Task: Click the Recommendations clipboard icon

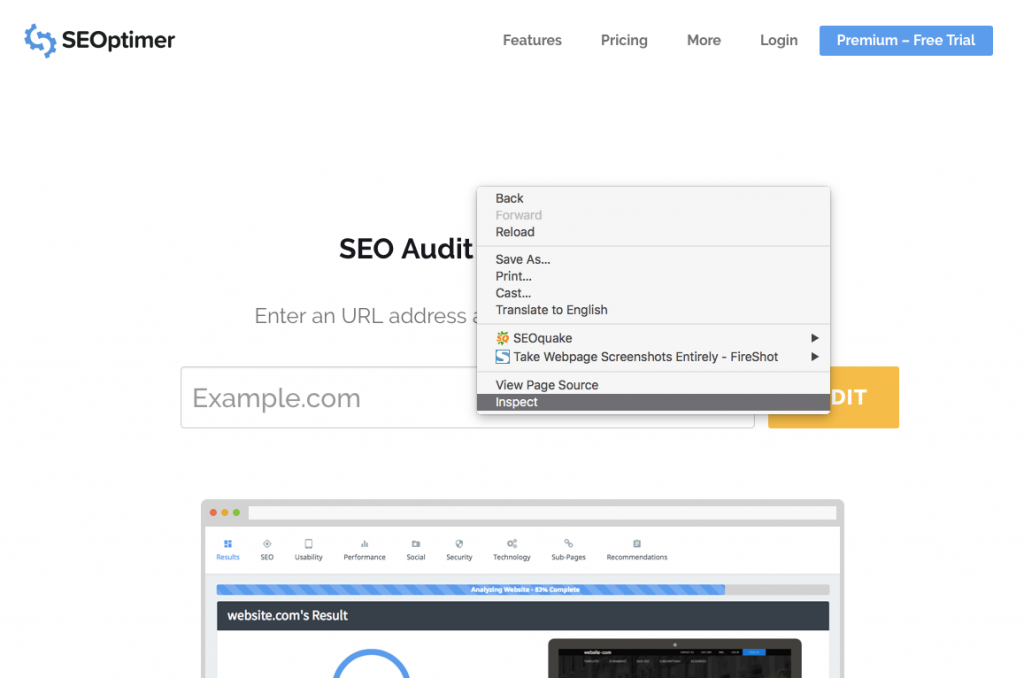Action: tap(636, 543)
